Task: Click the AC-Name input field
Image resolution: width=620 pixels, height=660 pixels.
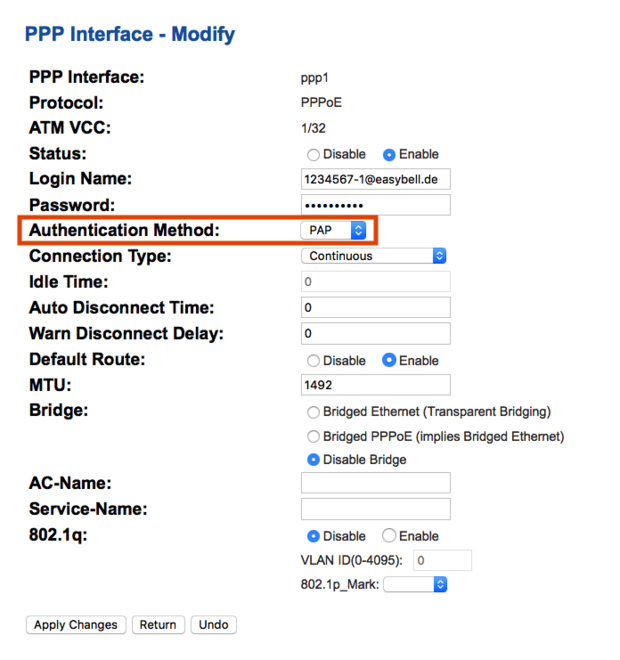Action: [x=375, y=483]
